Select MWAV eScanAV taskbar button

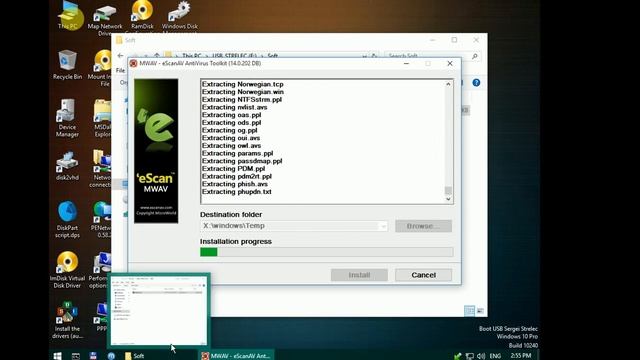[x=236, y=356]
